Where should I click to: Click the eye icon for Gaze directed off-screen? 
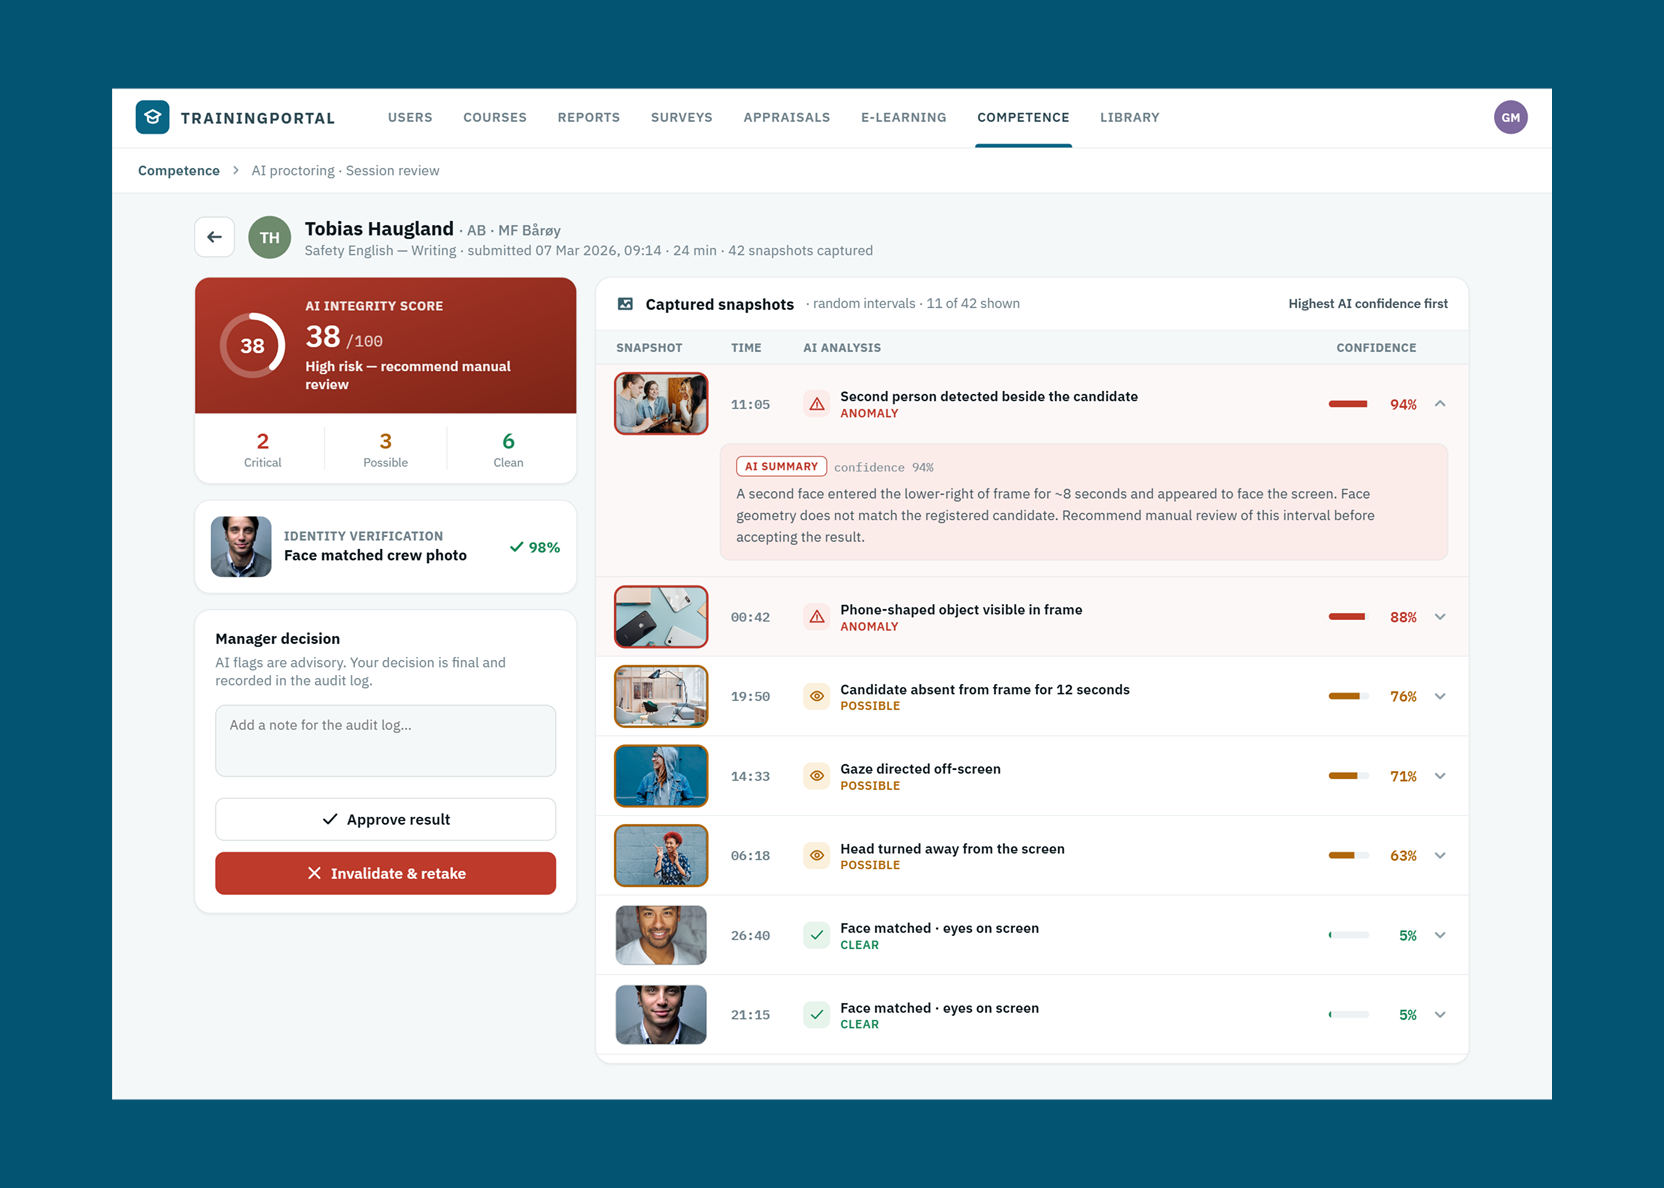pyautogui.click(x=817, y=776)
